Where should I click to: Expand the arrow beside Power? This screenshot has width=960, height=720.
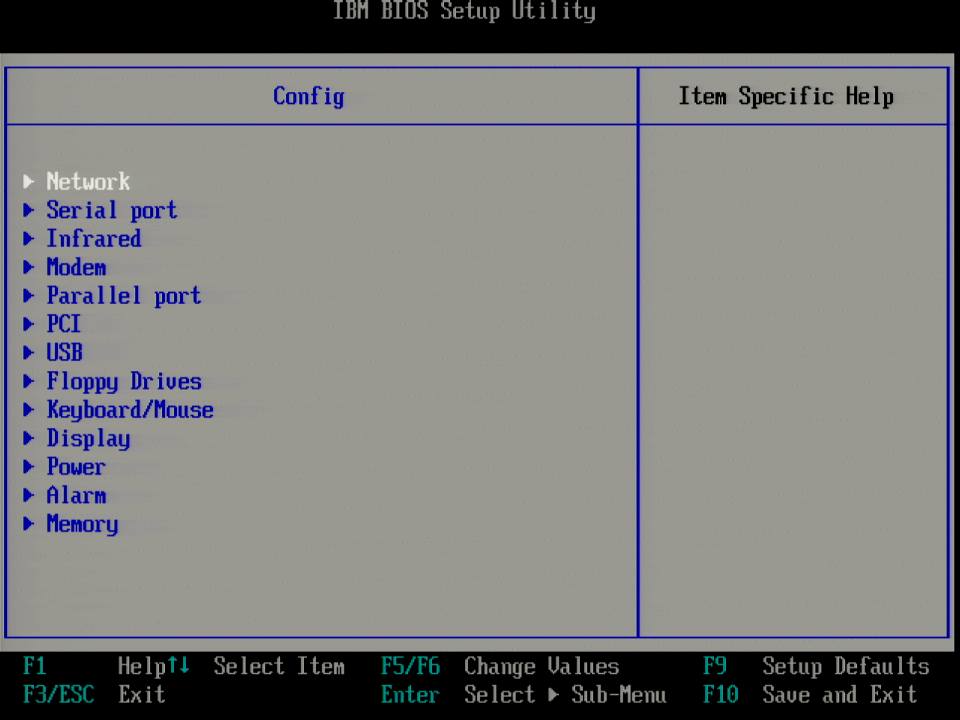tap(29, 467)
